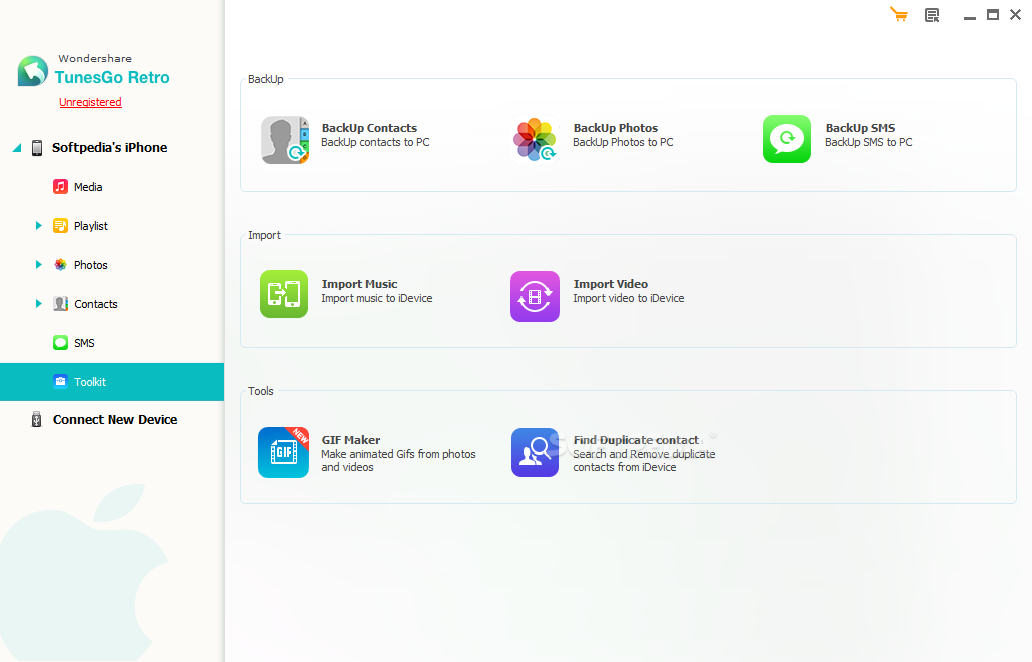Select Contacts in the sidebar

(x=95, y=304)
